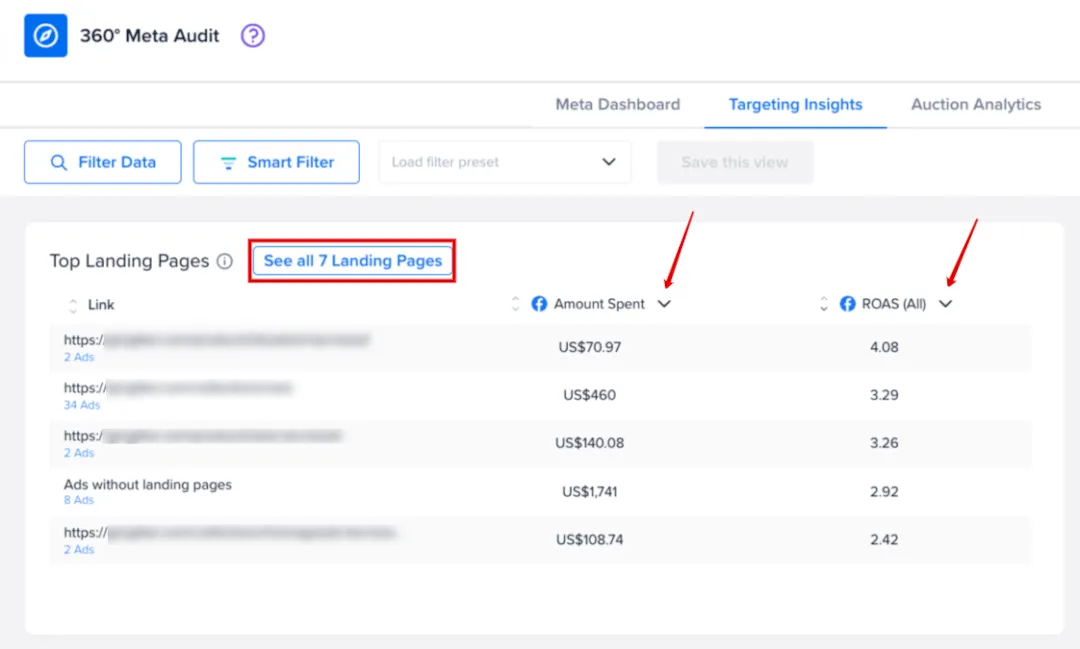Open the Load filter preset dropdown
Screen dimensions: 1080x649
[505, 162]
